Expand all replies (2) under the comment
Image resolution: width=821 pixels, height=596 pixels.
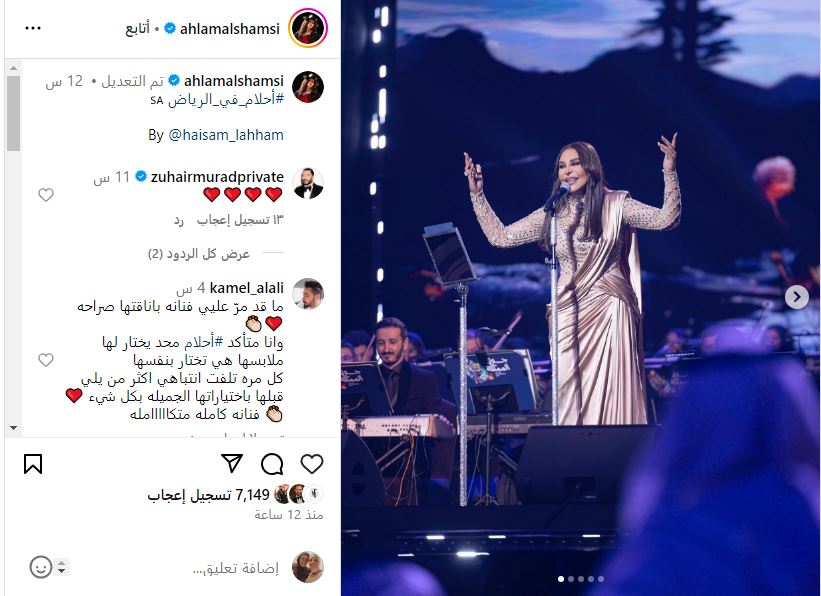point(199,254)
